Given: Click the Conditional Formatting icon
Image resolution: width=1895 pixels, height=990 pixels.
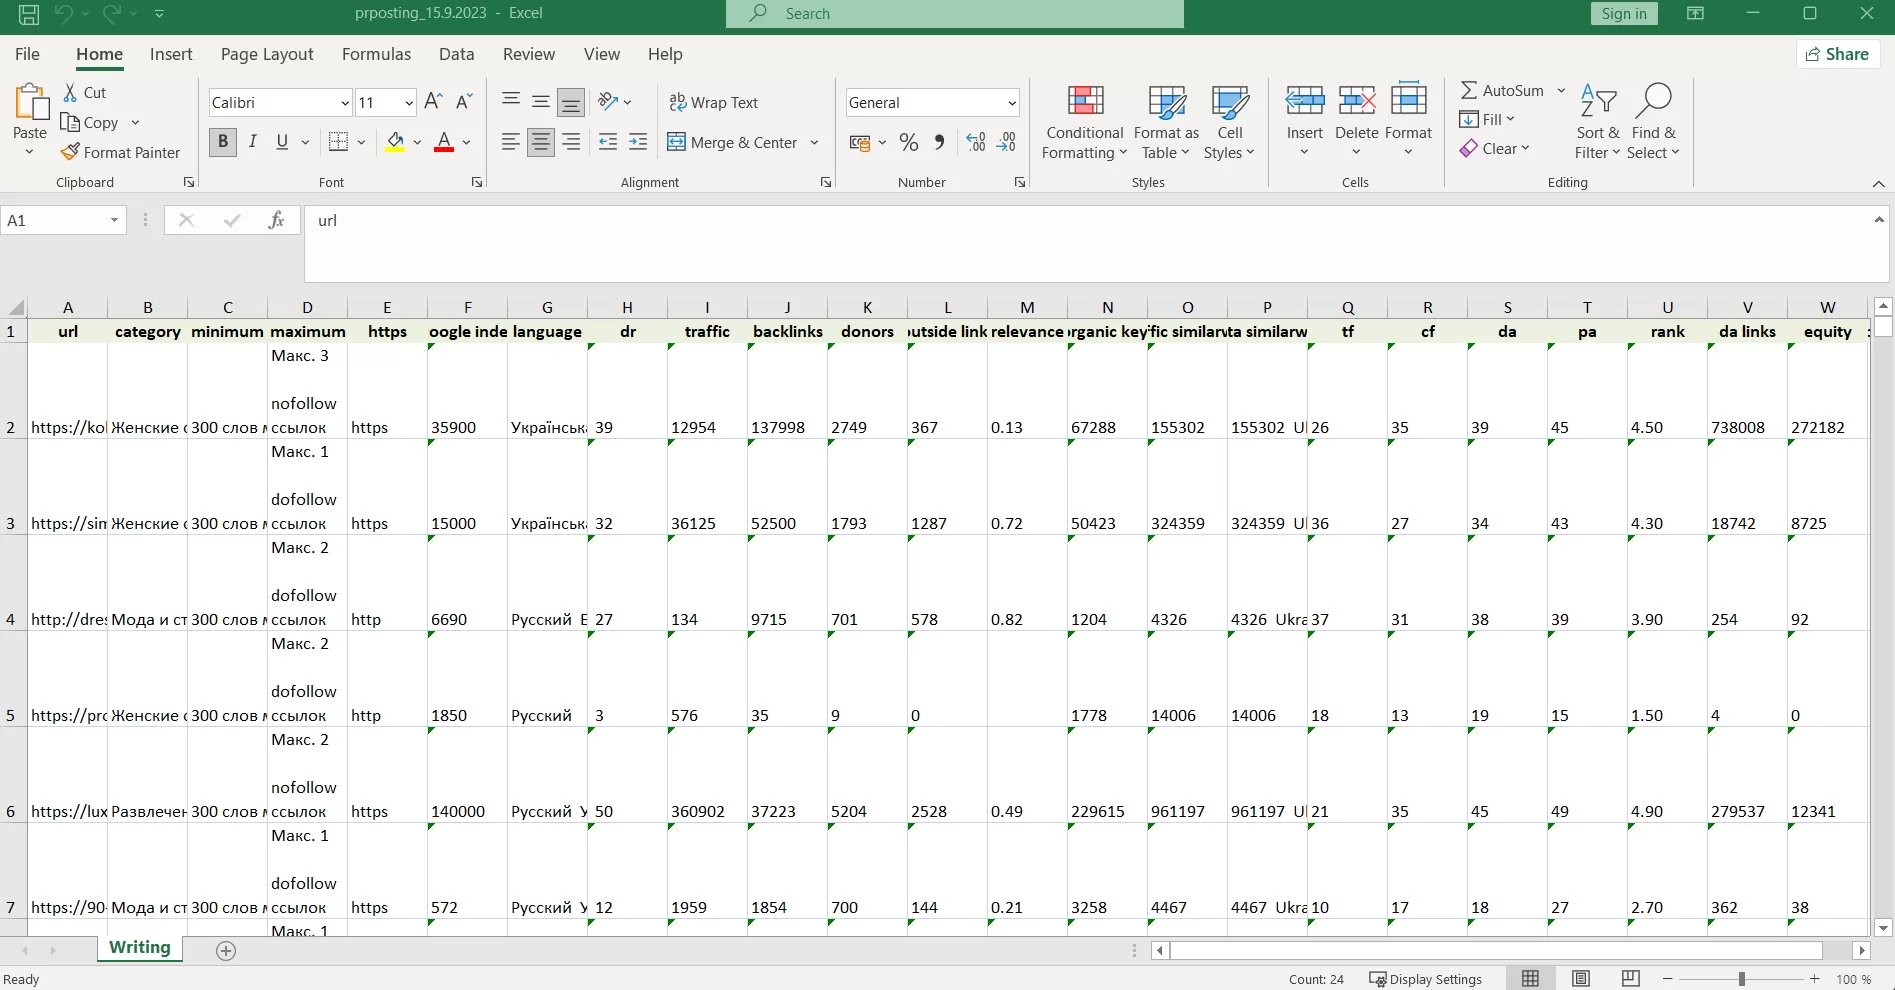Looking at the screenshot, I should coord(1085,102).
